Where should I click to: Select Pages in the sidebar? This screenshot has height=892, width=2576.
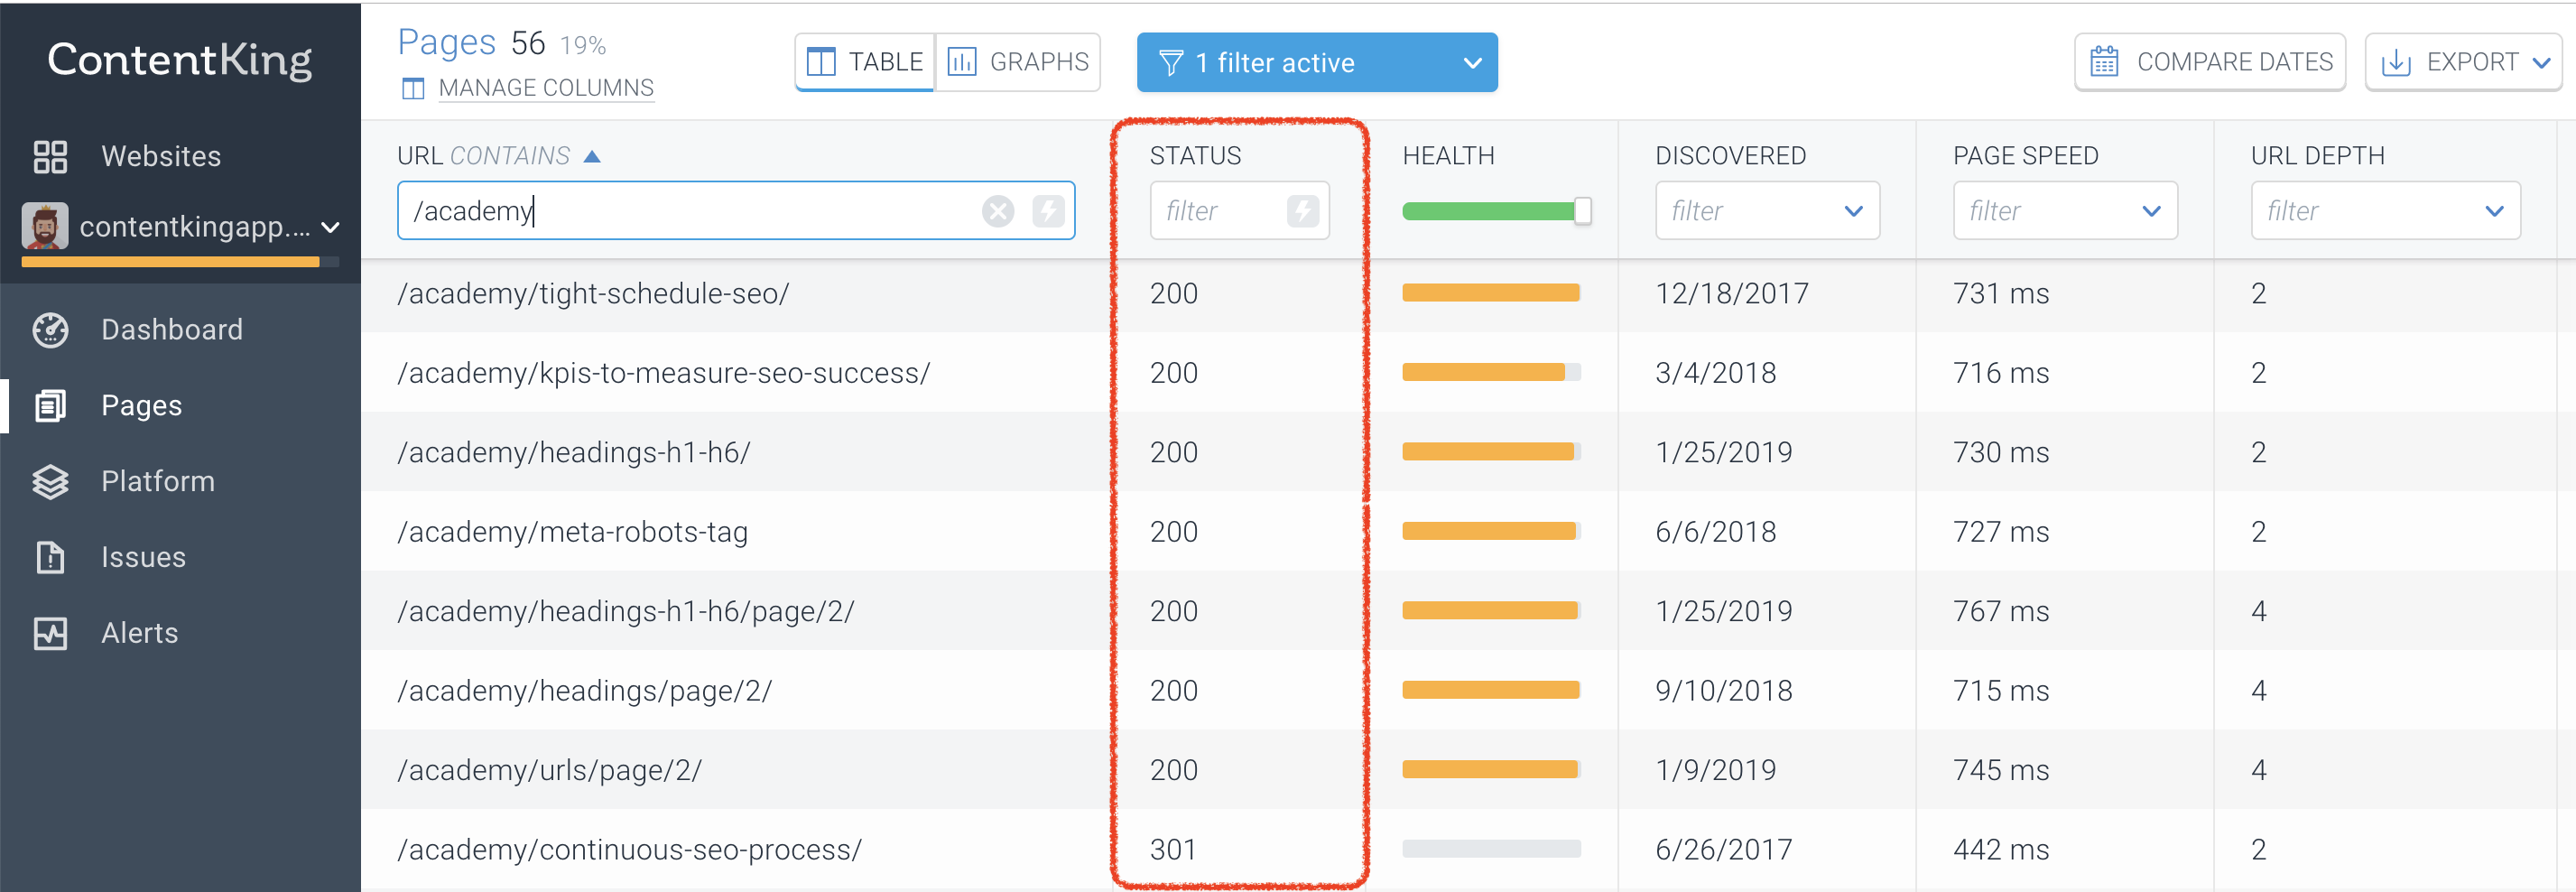(x=142, y=406)
